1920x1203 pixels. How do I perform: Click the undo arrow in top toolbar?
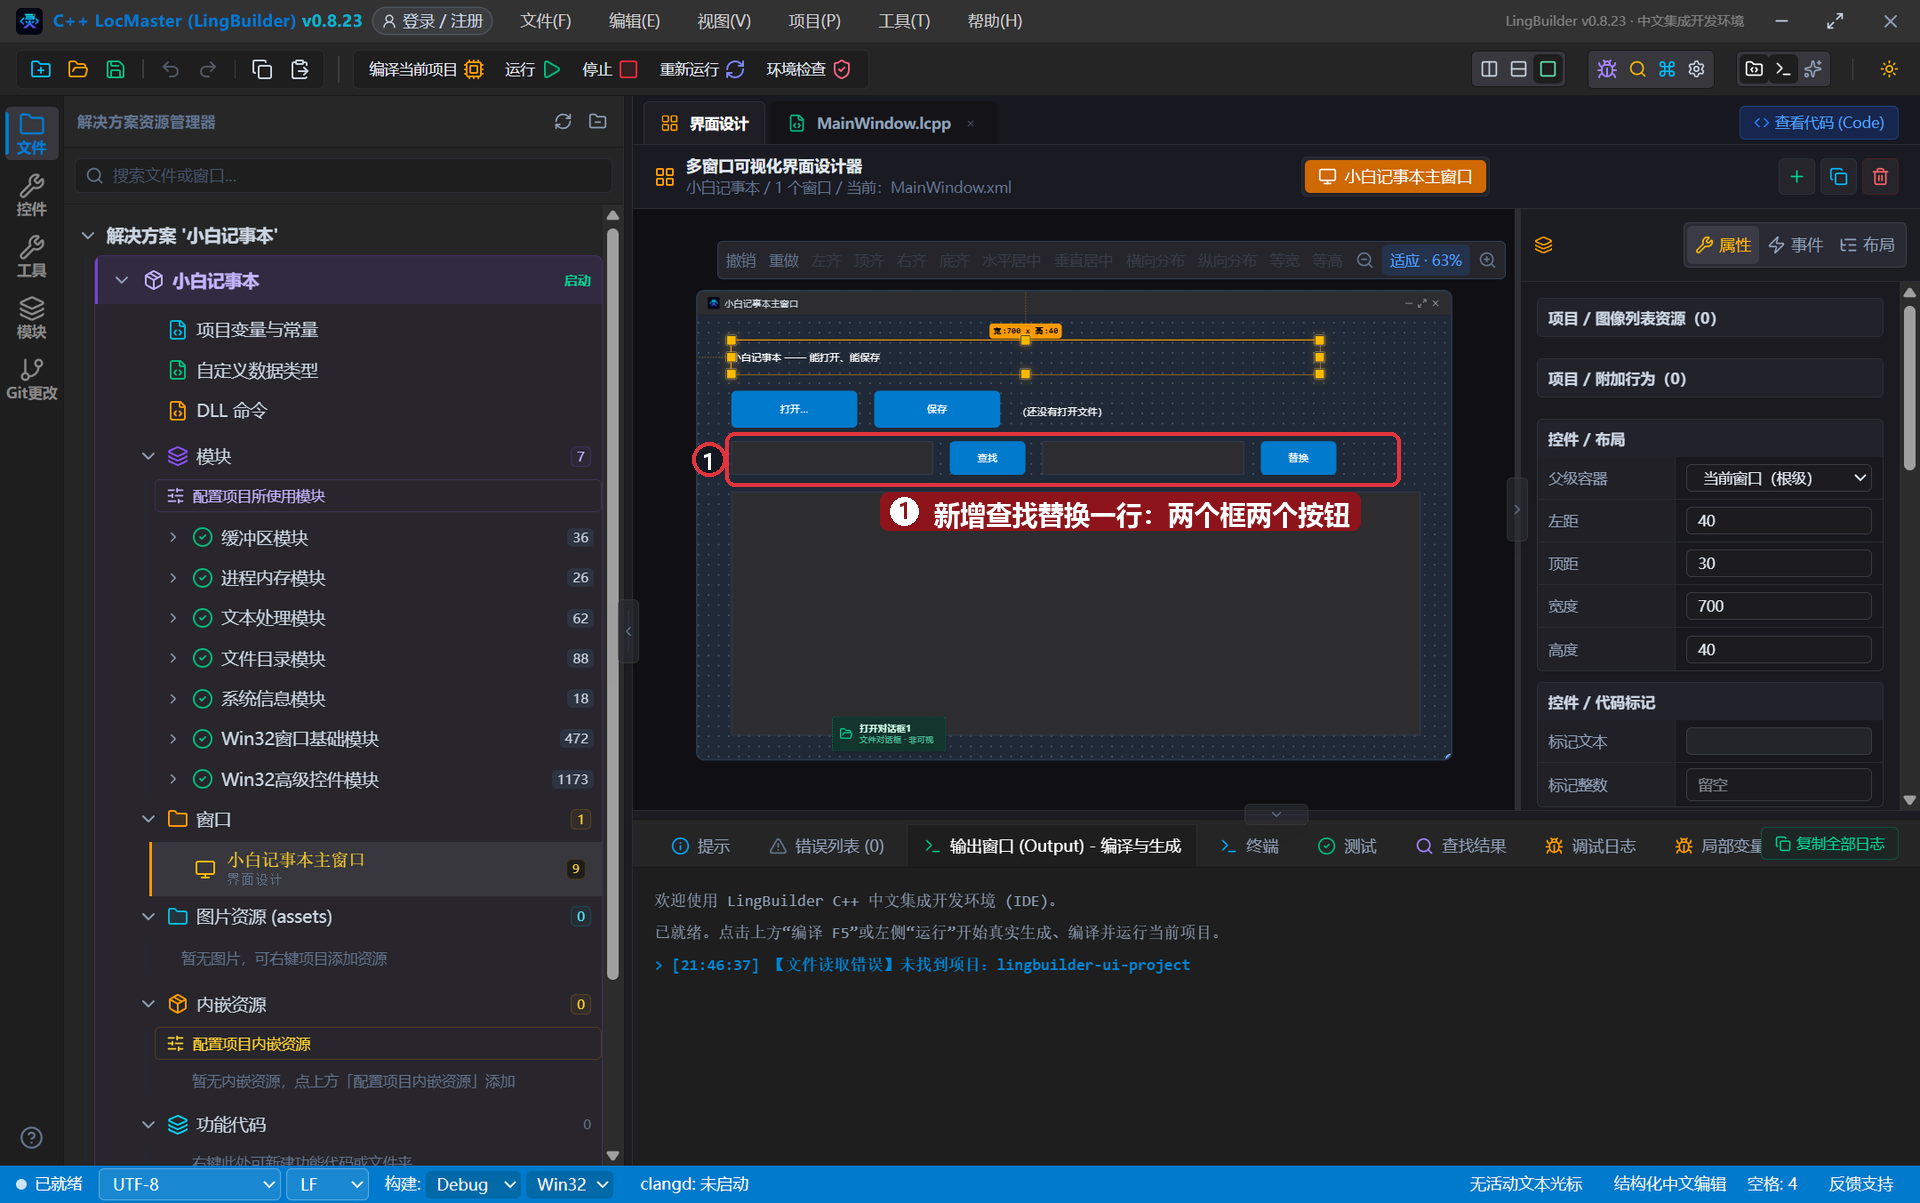click(x=171, y=69)
